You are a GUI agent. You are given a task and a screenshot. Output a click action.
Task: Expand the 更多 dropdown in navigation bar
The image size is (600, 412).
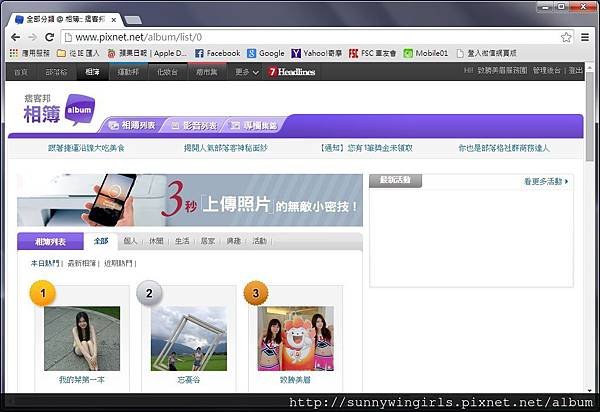pyautogui.click(x=247, y=72)
